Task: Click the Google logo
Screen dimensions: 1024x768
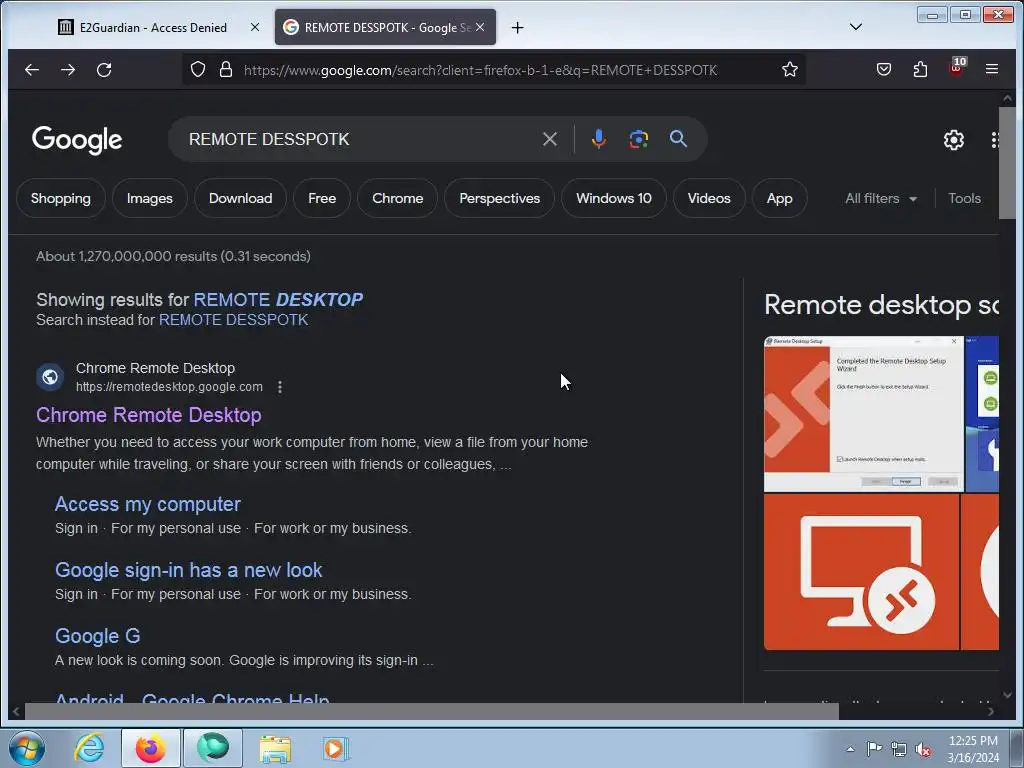Action: [77, 139]
